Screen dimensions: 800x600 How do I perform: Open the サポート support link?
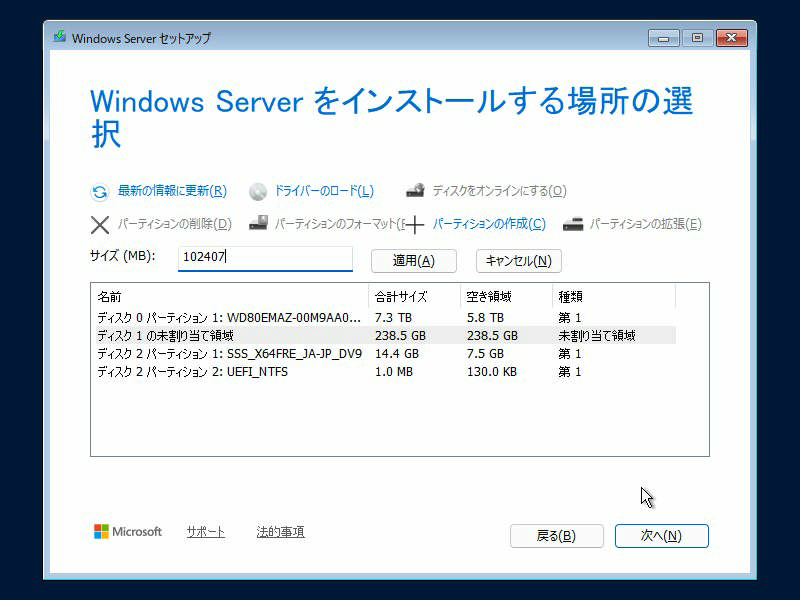[x=205, y=532]
